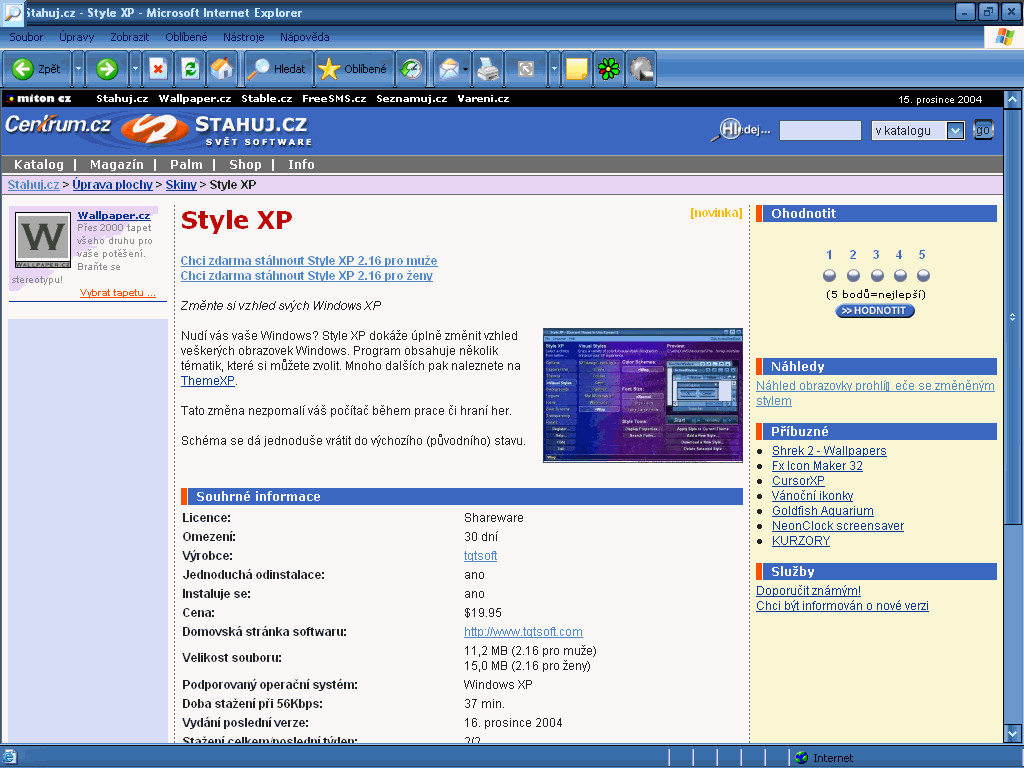
Task: Open tgtsoft manufacturer link
Action: coord(480,556)
